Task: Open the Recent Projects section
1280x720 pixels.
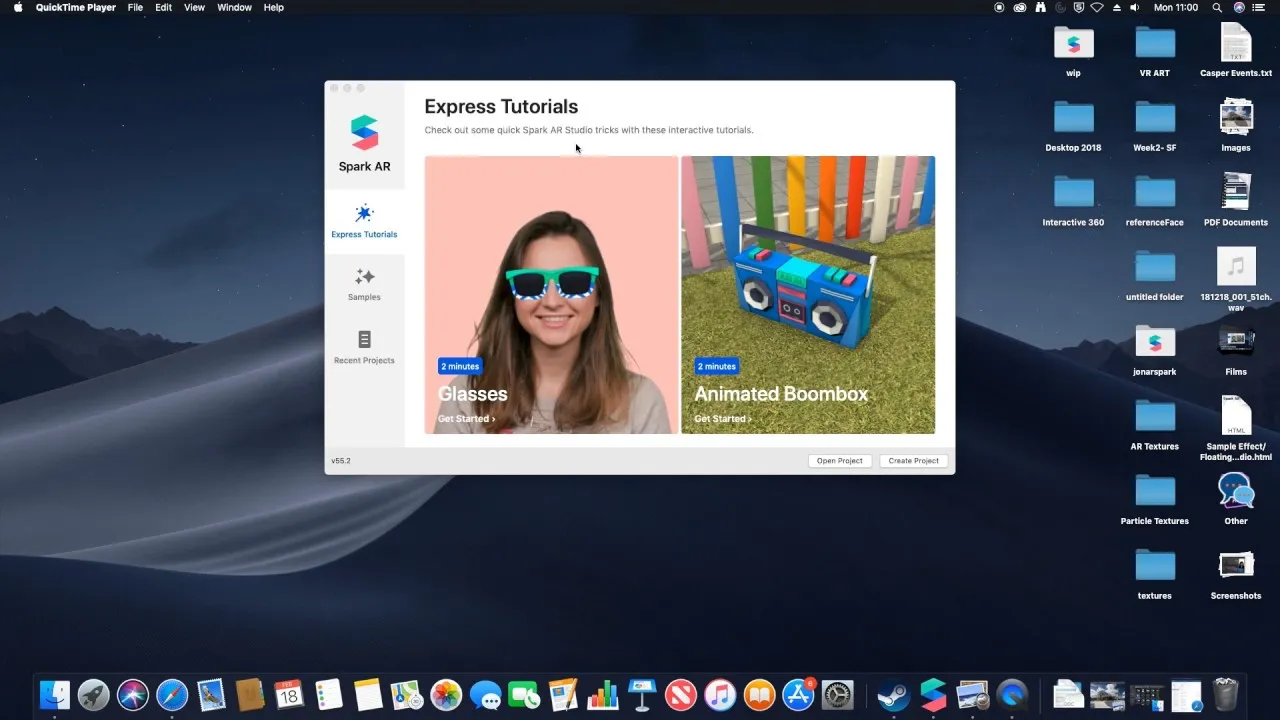Action: [x=364, y=347]
